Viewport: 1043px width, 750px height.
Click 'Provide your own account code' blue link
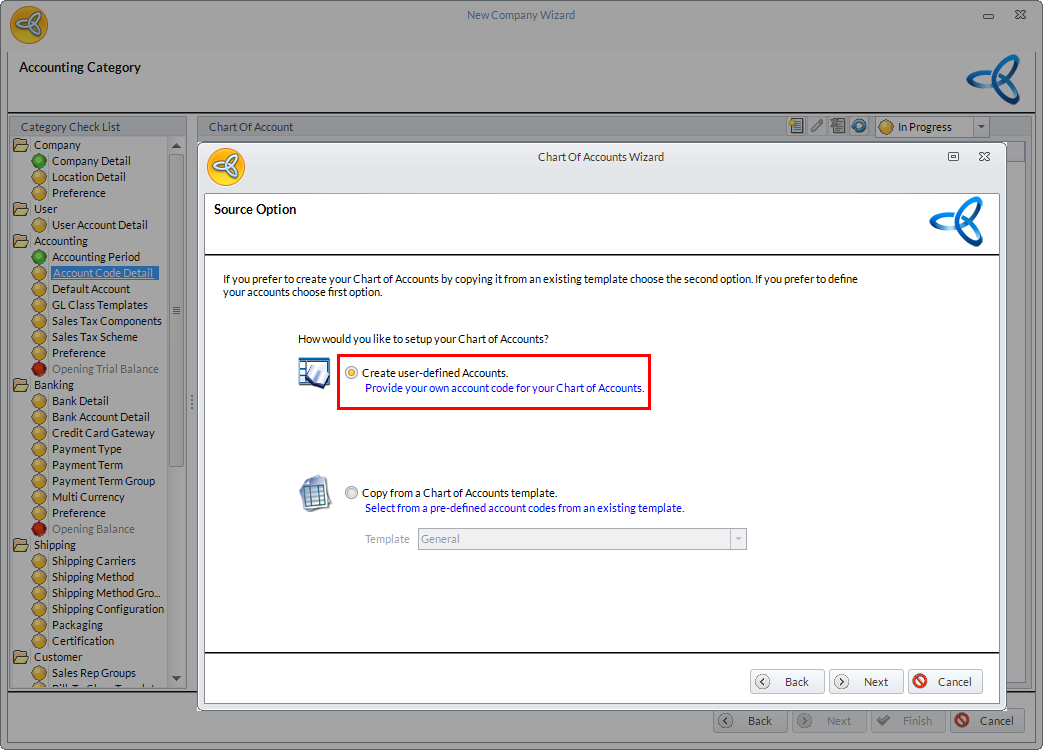tap(504, 388)
